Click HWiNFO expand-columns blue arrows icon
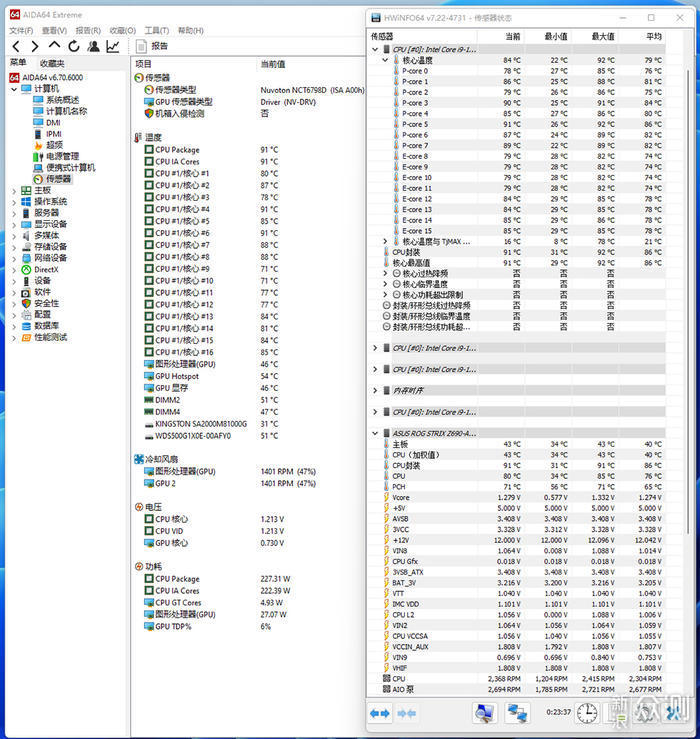Image resolution: width=700 pixels, height=739 pixels. click(380, 714)
